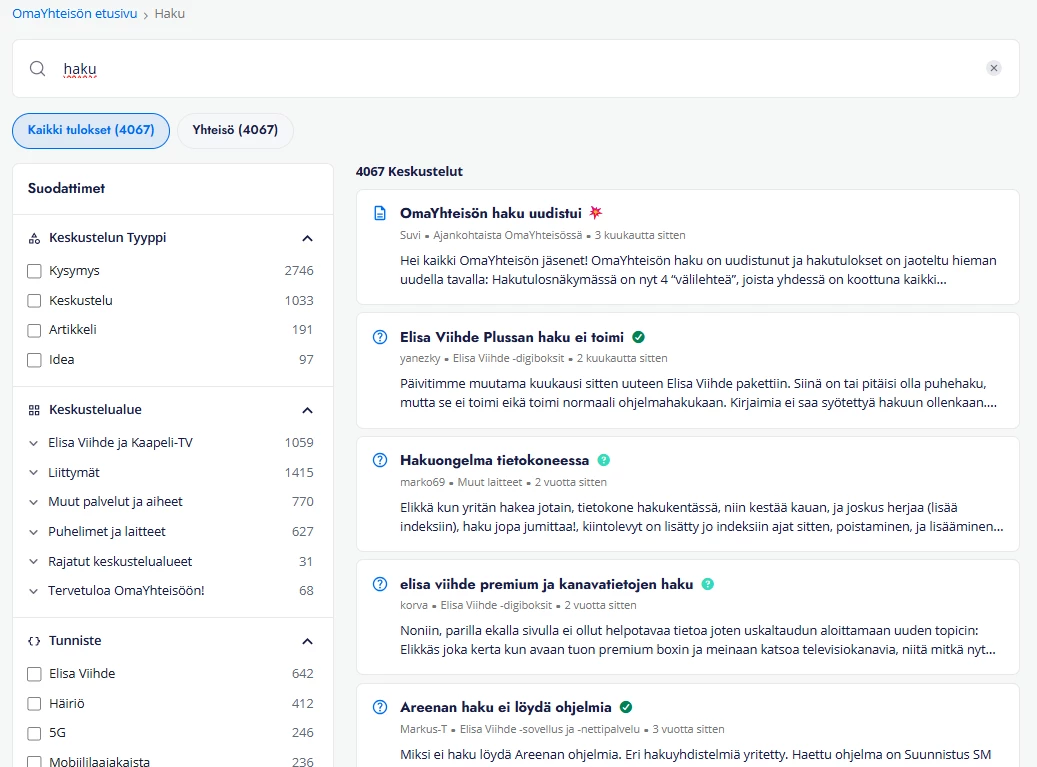Click the question icon beside Elisa Viihde Plussan haku

(x=380, y=337)
